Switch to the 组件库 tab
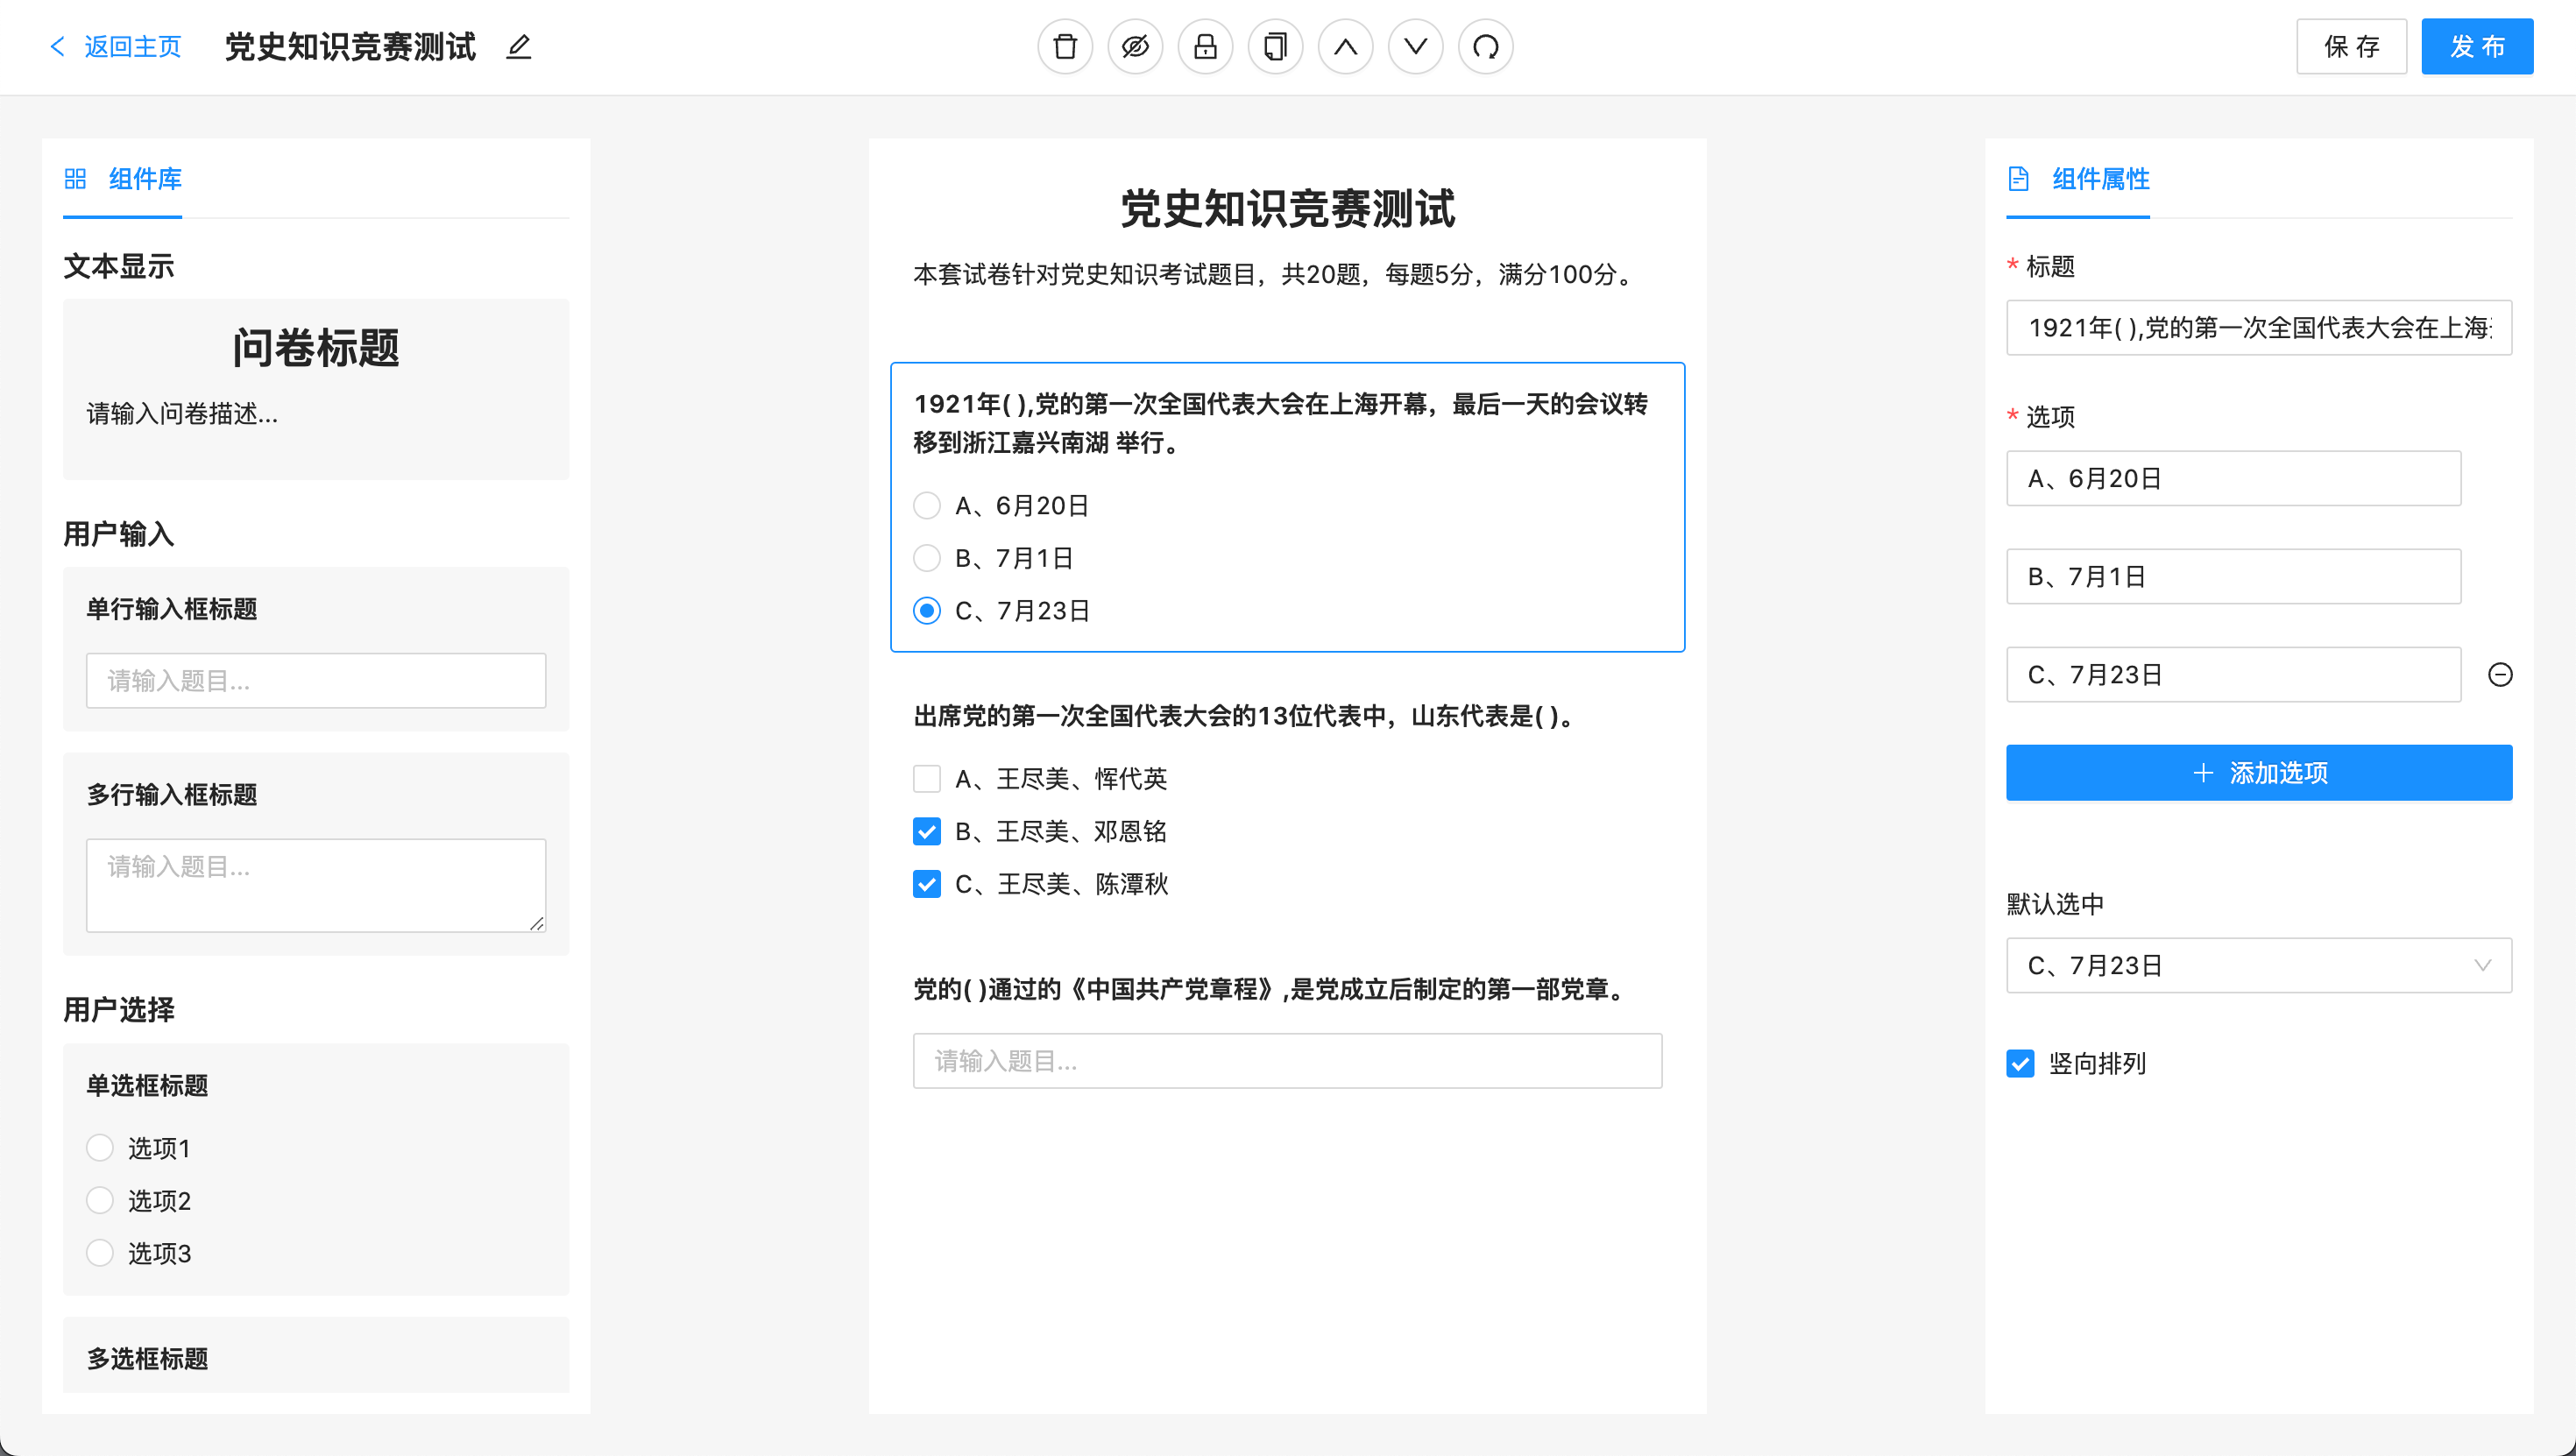Image resolution: width=2576 pixels, height=1456 pixels. 124,179
